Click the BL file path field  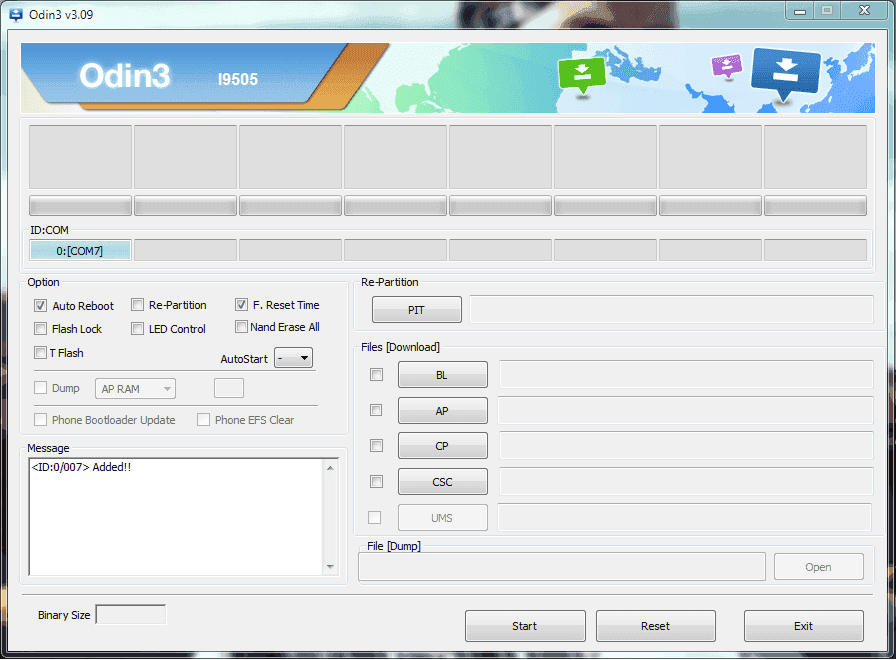pos(686,374)
